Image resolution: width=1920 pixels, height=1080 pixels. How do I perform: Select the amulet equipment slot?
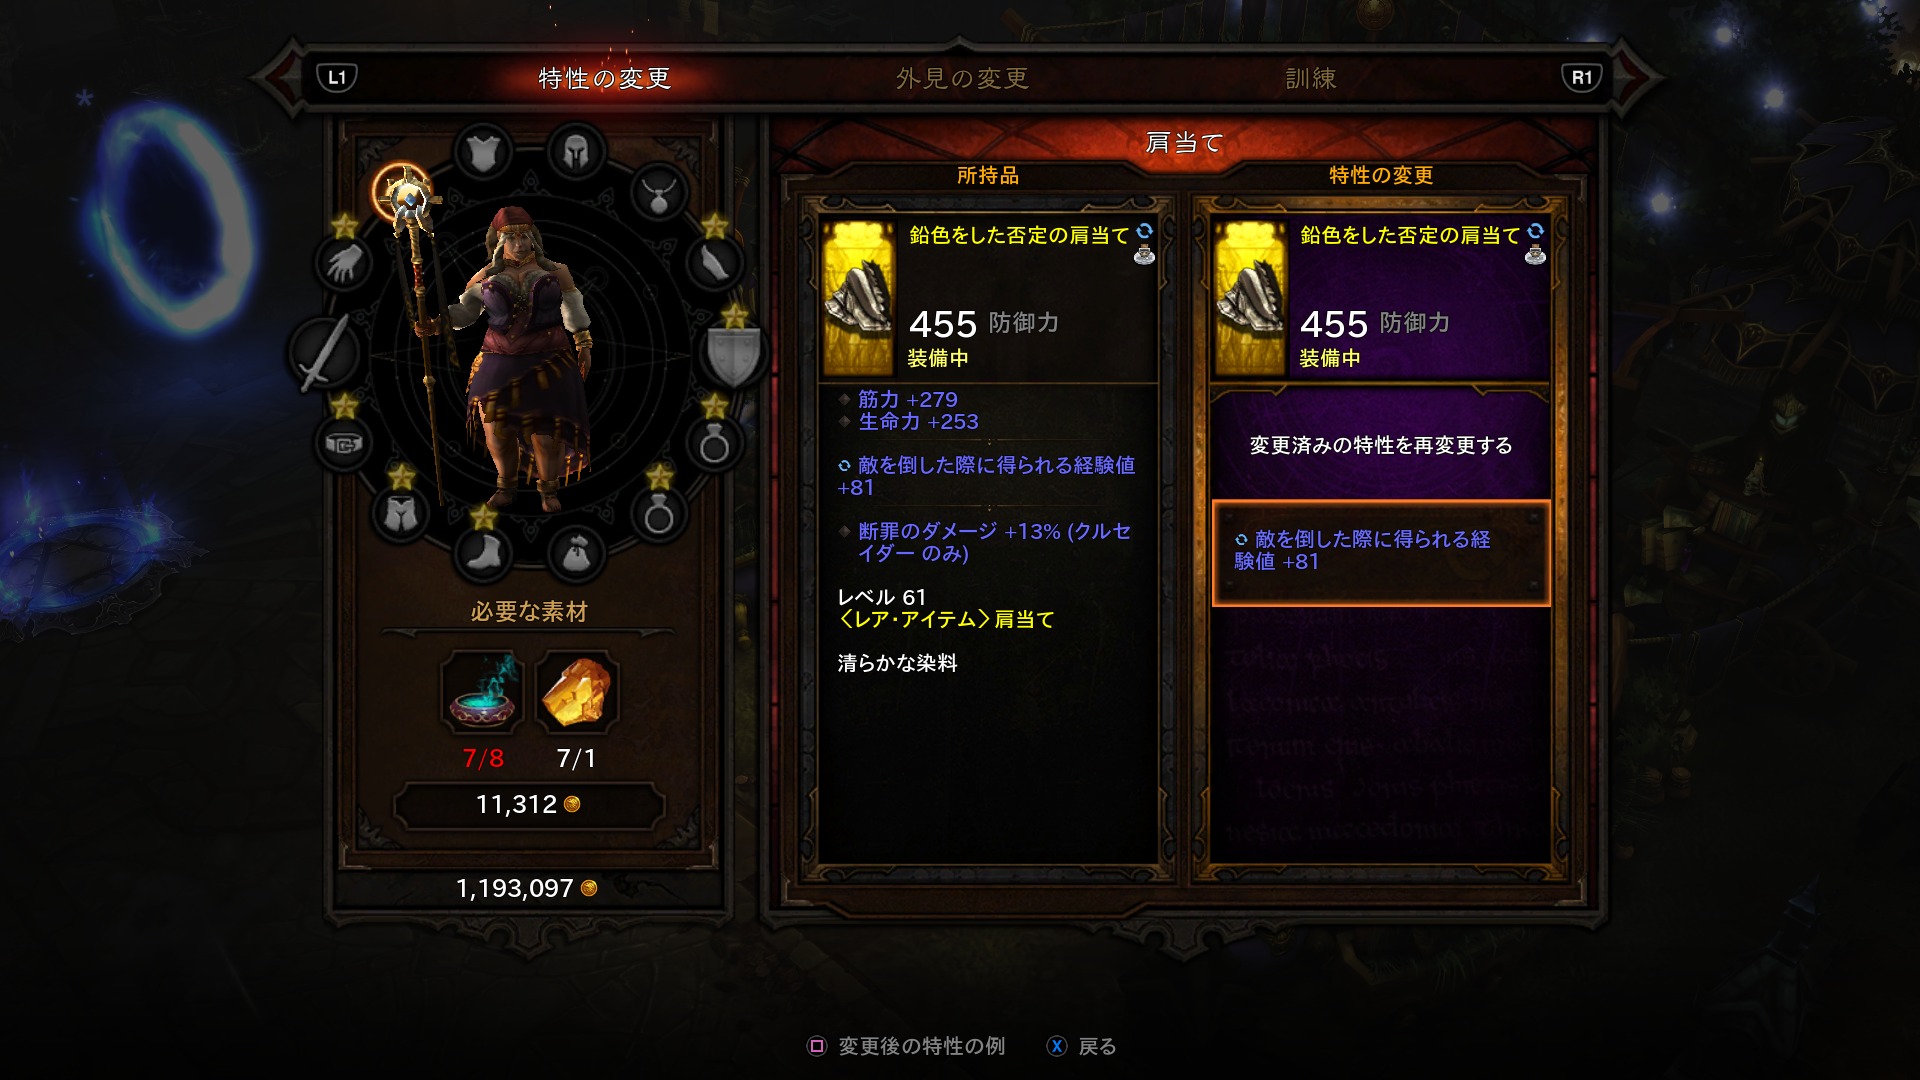(x=658, y=192)
